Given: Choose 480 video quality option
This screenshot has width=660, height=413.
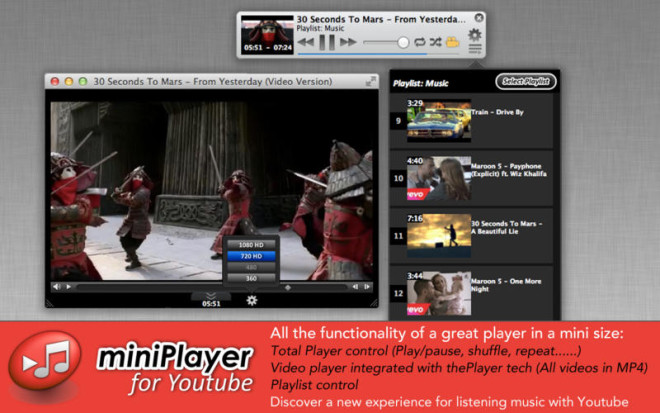Looking at the screenshot, I should [251, 267].
